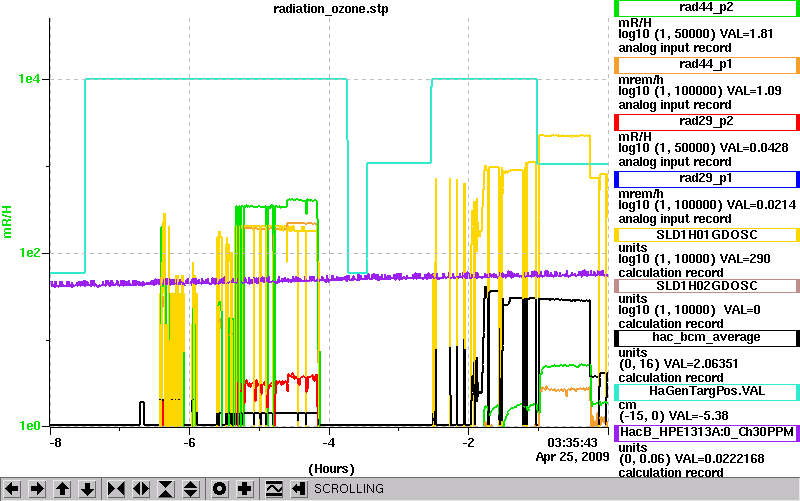
Task: Select the hac_bcm_average legend entry
Action: click(x=707, y=337)
